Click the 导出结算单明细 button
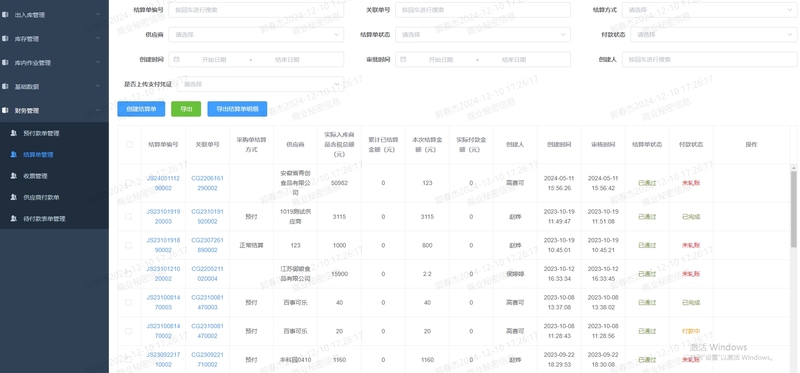Image resolution: width=800 pixels, height=373 pixels. point(237,109)
